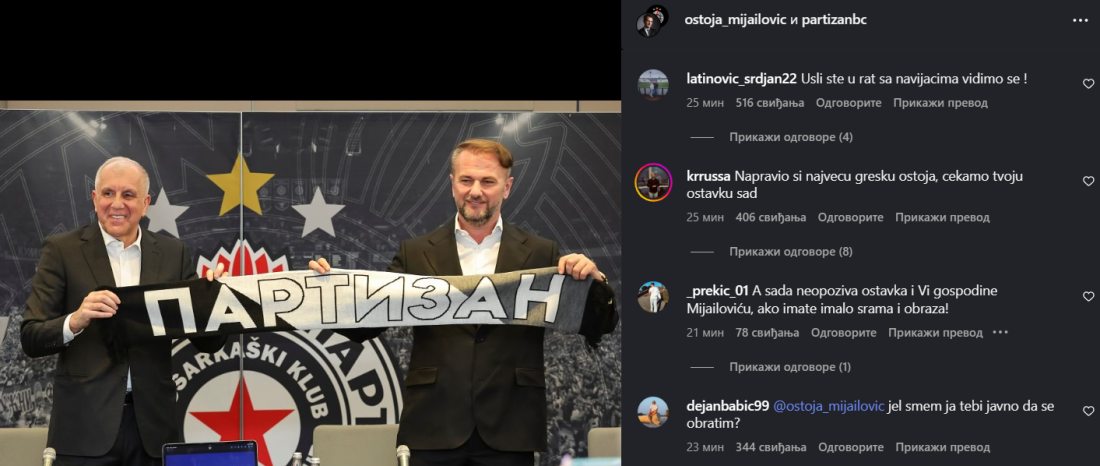Open krrussa story ring avatar
Image resolution: width=1100 pixels, height=466 pixels.
(653, 182)
